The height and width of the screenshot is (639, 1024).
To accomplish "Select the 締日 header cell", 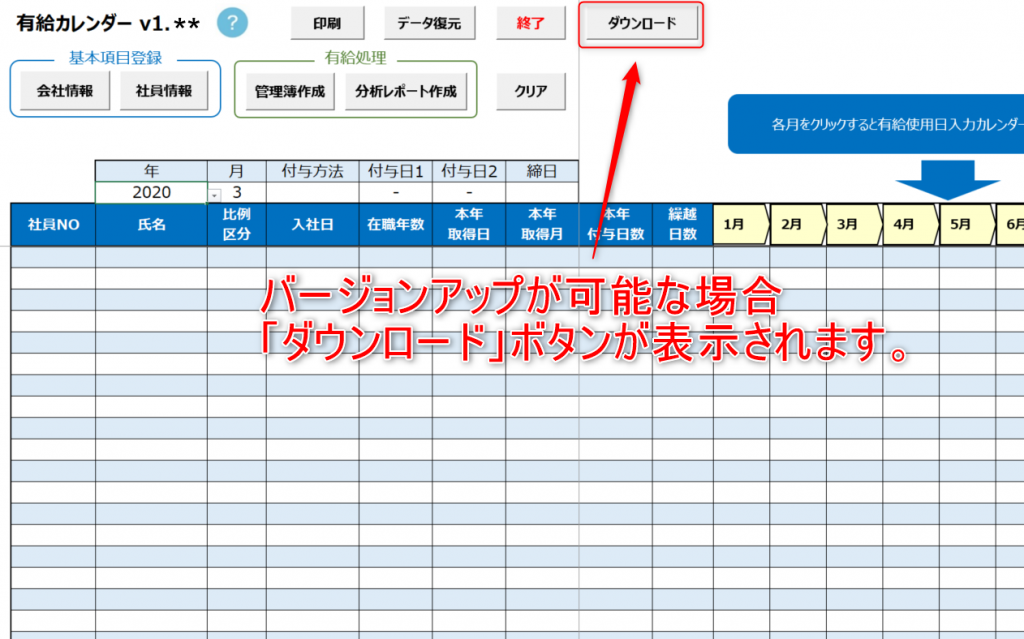I will point(542,171).
